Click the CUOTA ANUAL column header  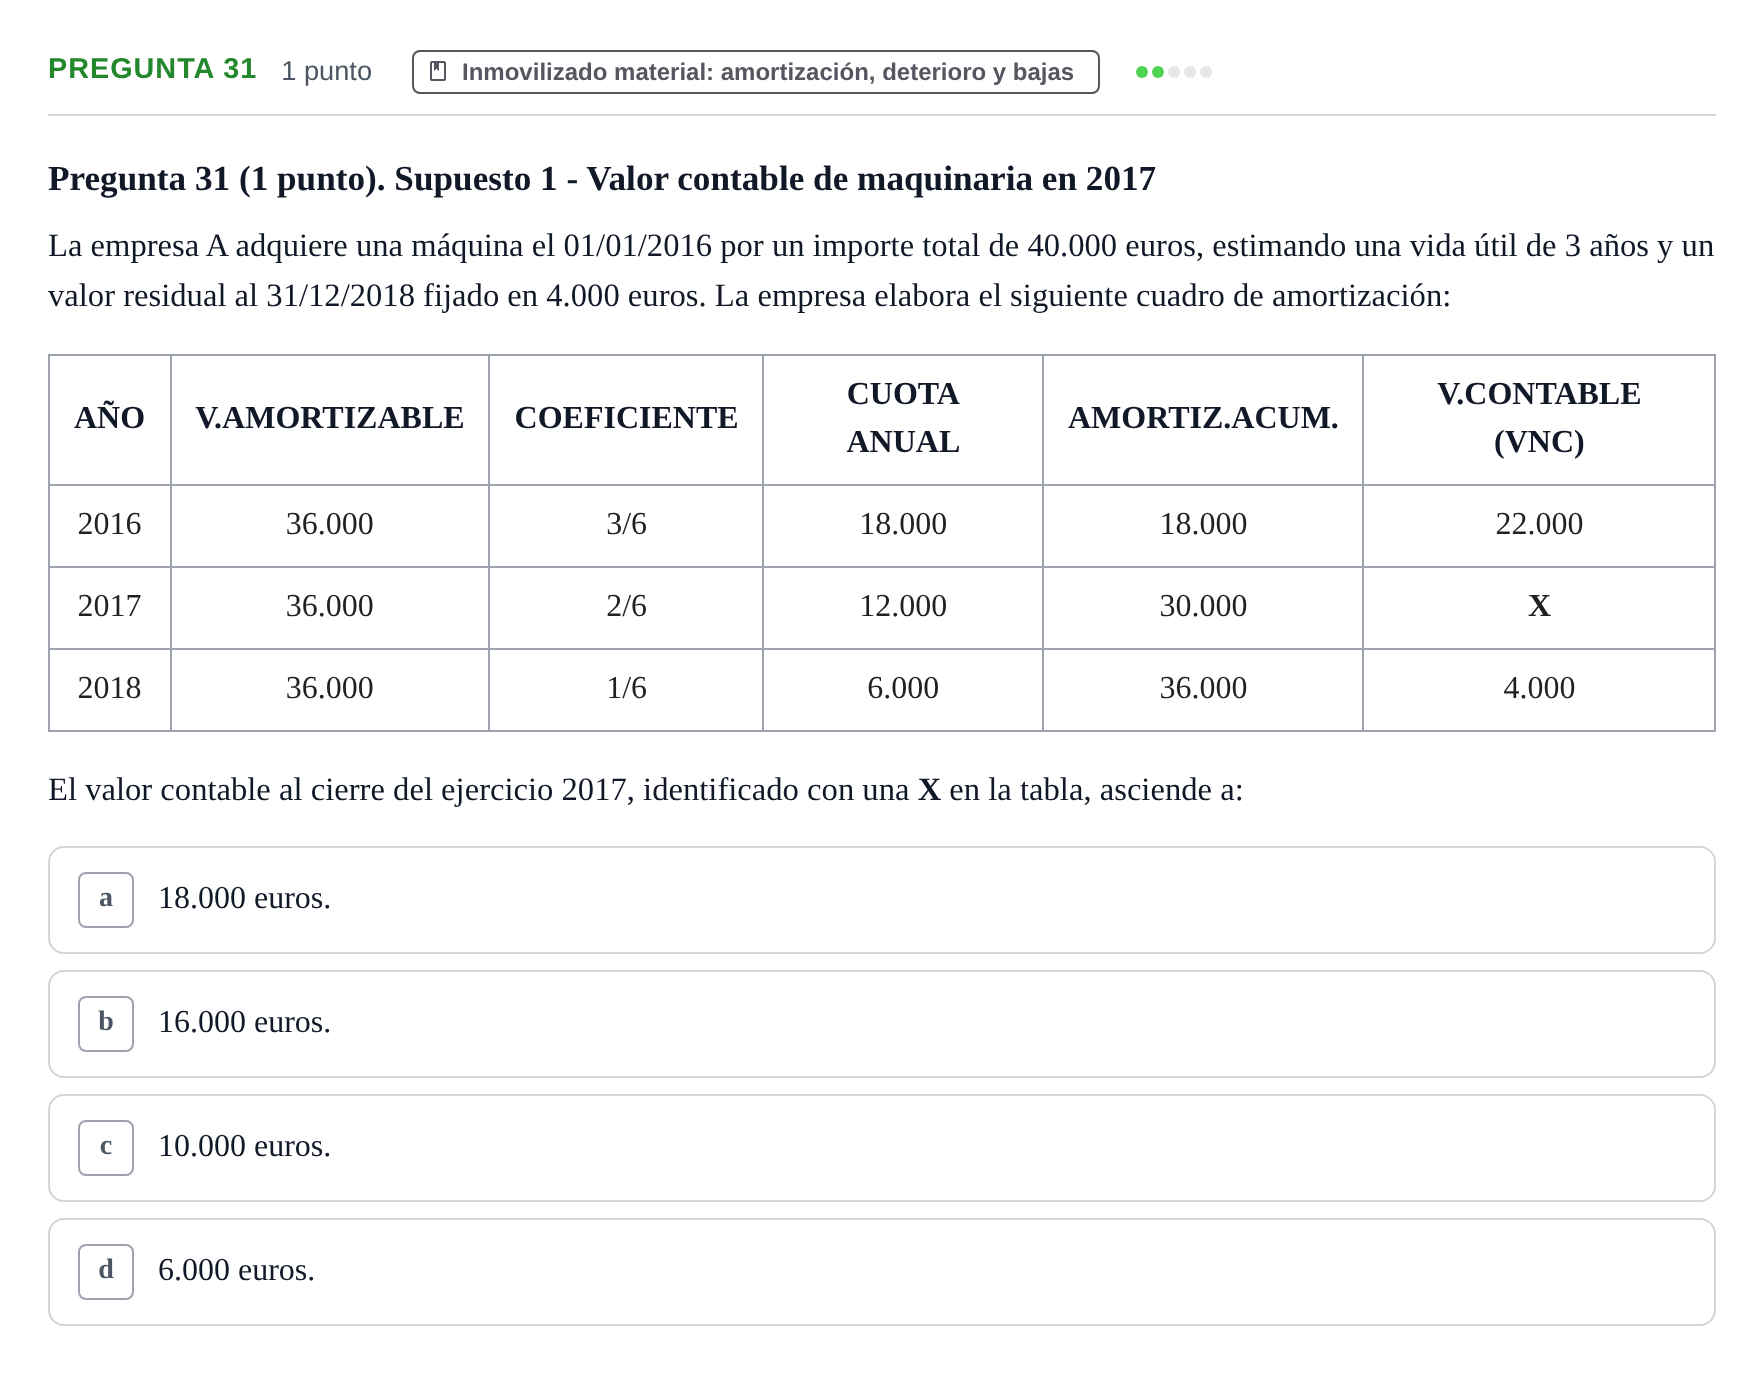click(x=903, y=419)
